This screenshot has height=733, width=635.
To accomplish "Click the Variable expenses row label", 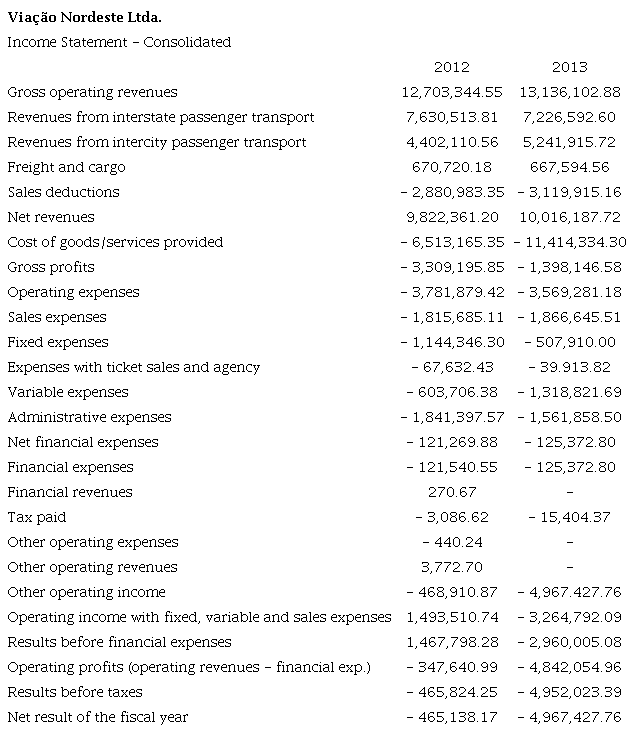I will (68, 392).
